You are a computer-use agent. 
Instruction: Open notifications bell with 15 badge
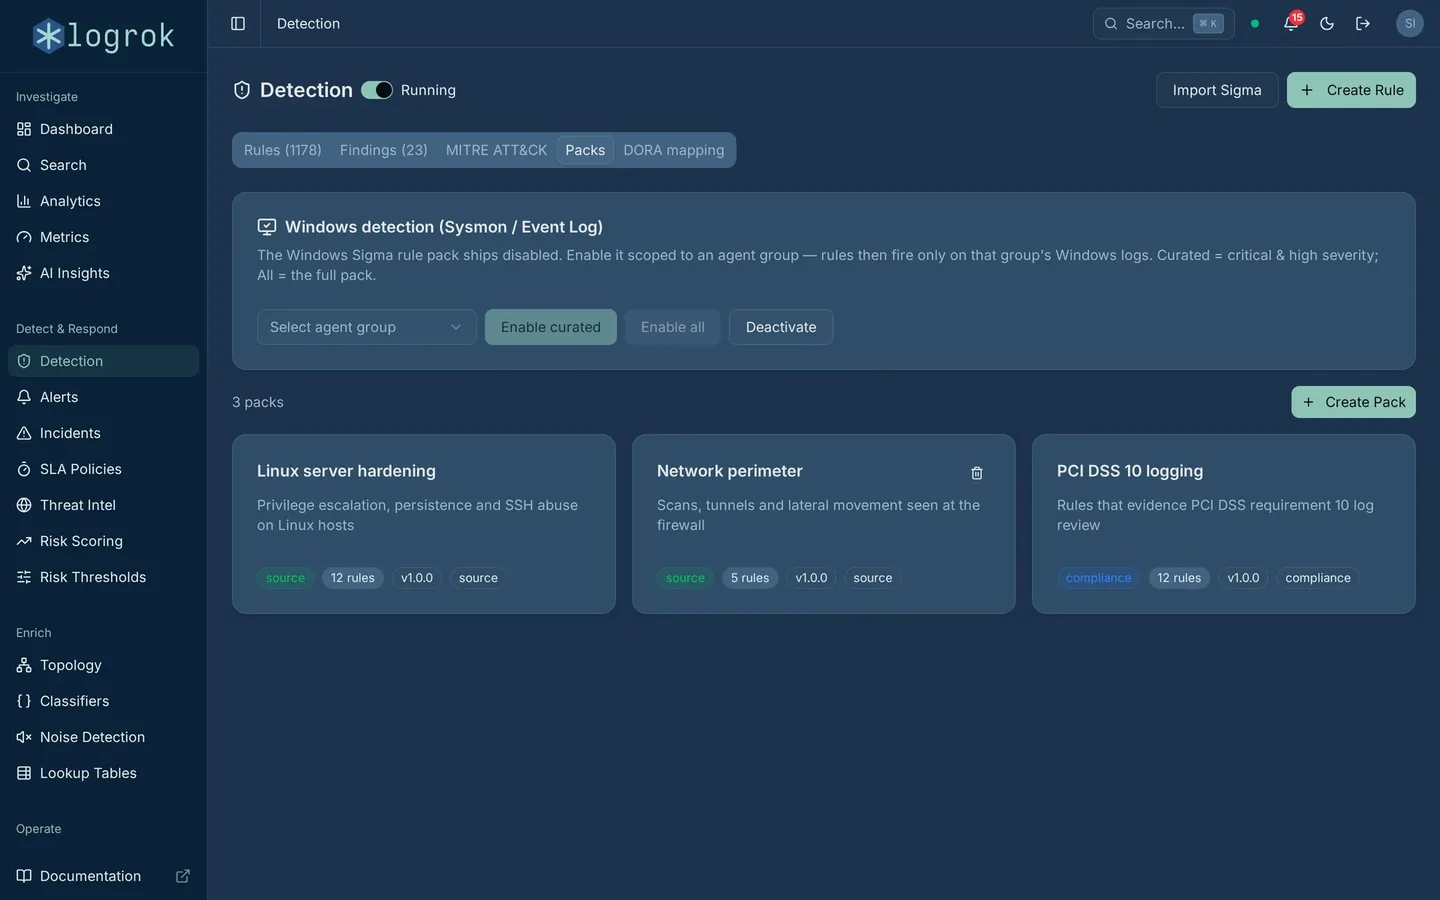(1291, 23)
